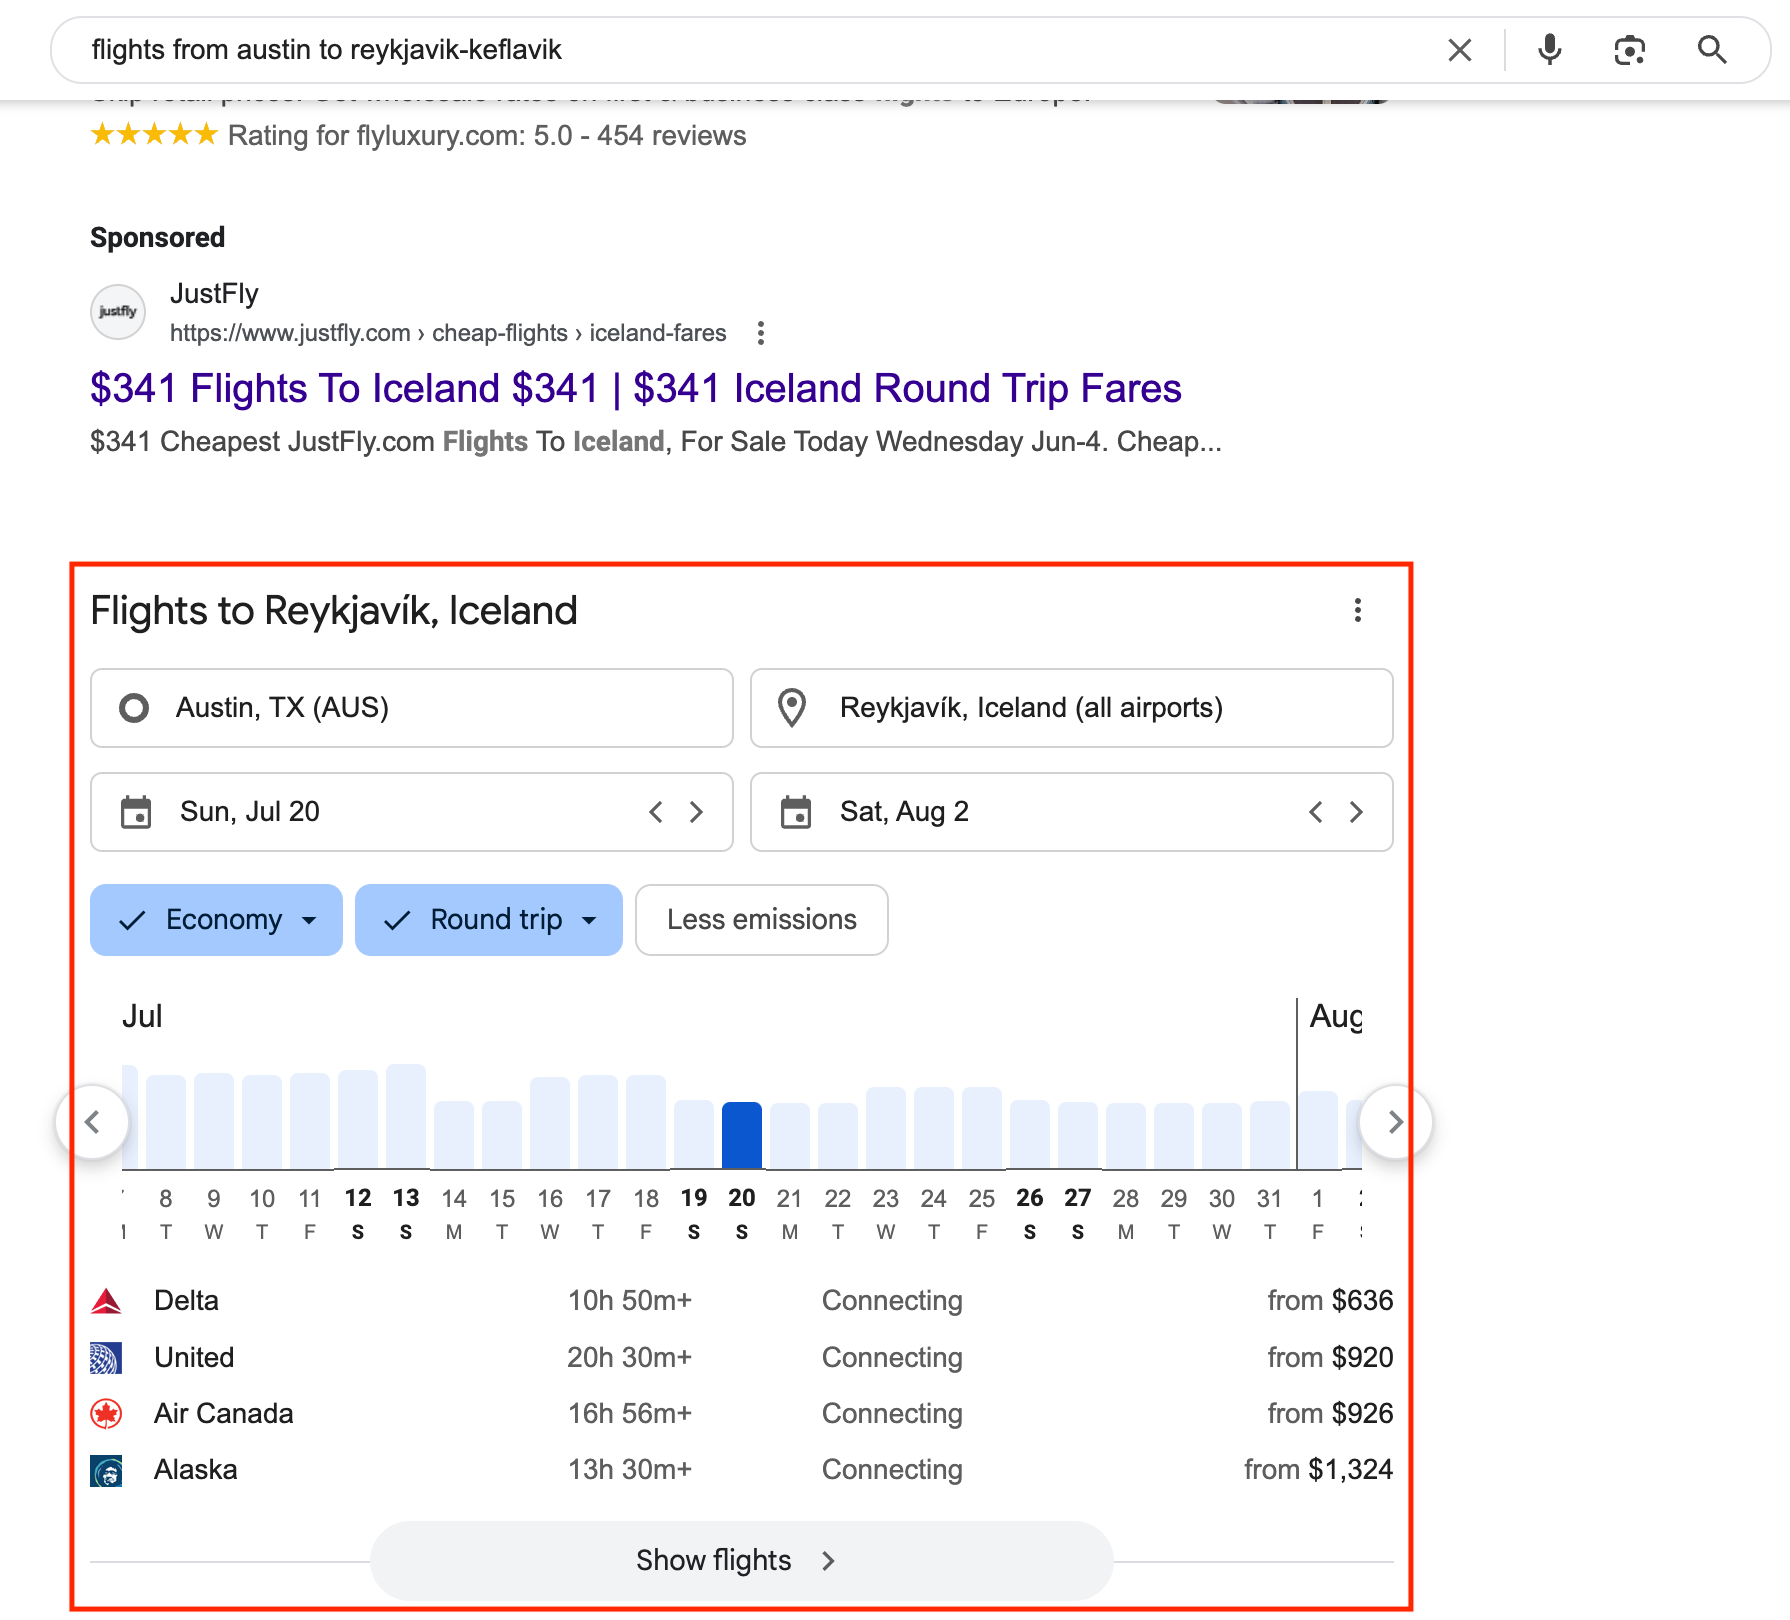The height and width of the screenshot is (1620, 1790).
Task: Click the JustFly logo icon
Action: [x=118, y=312]
